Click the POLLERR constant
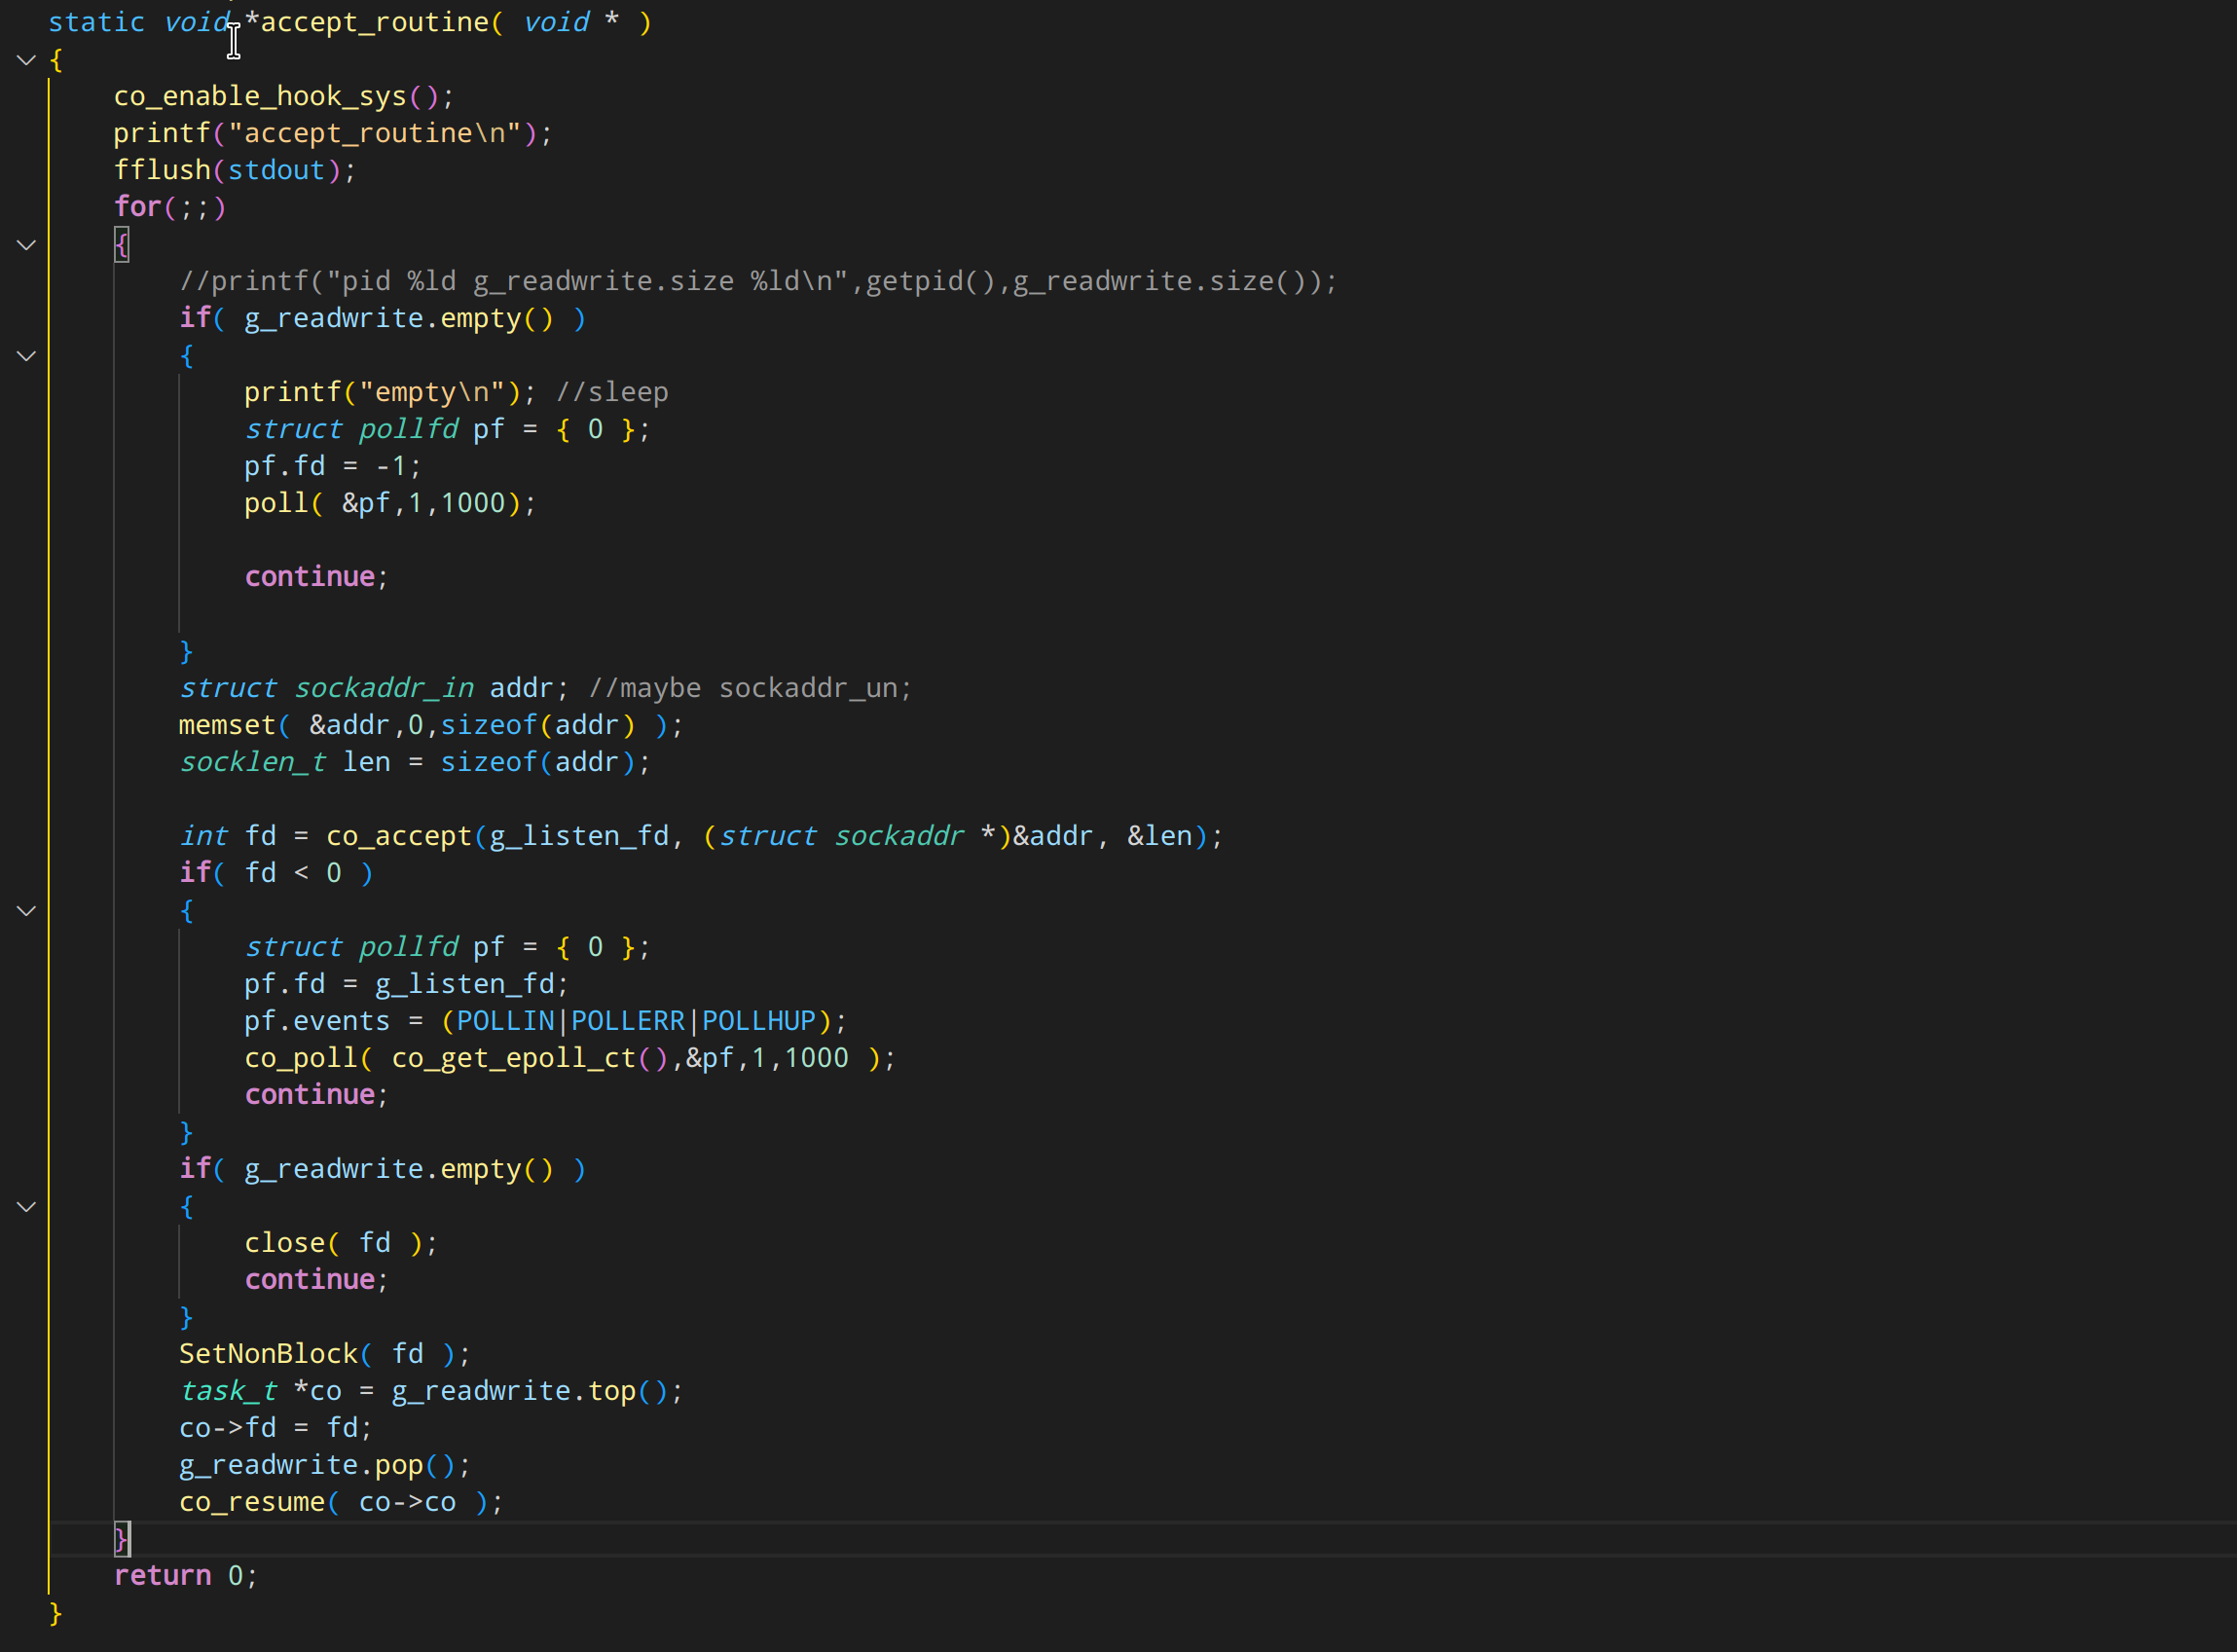The image size is (2237, 1652). coord(627,1021)
